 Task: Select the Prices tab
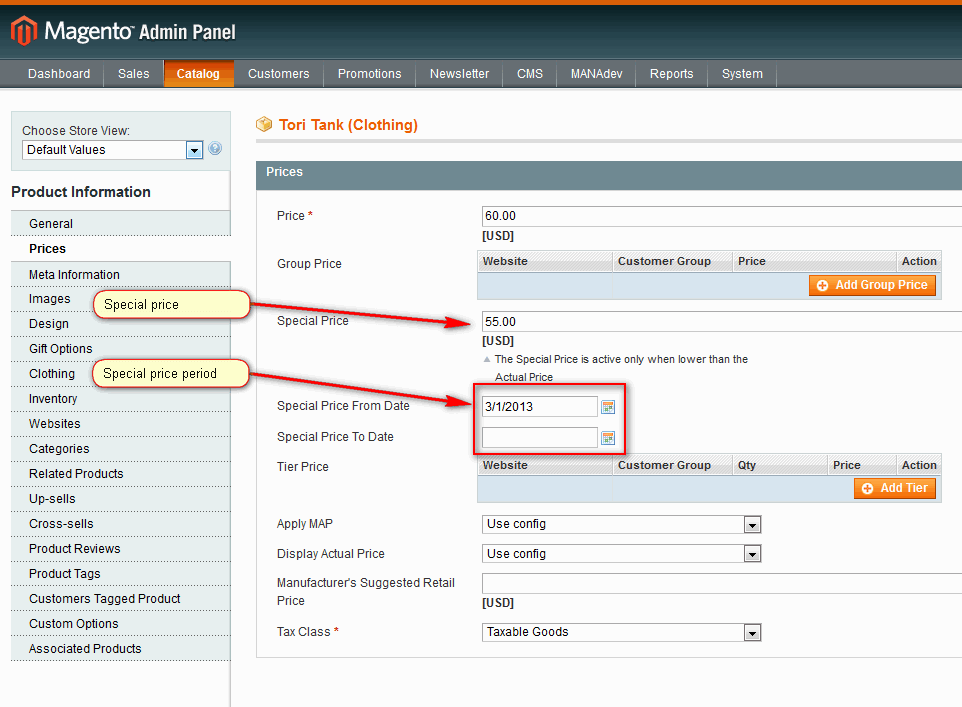click(x=120, y=249)
